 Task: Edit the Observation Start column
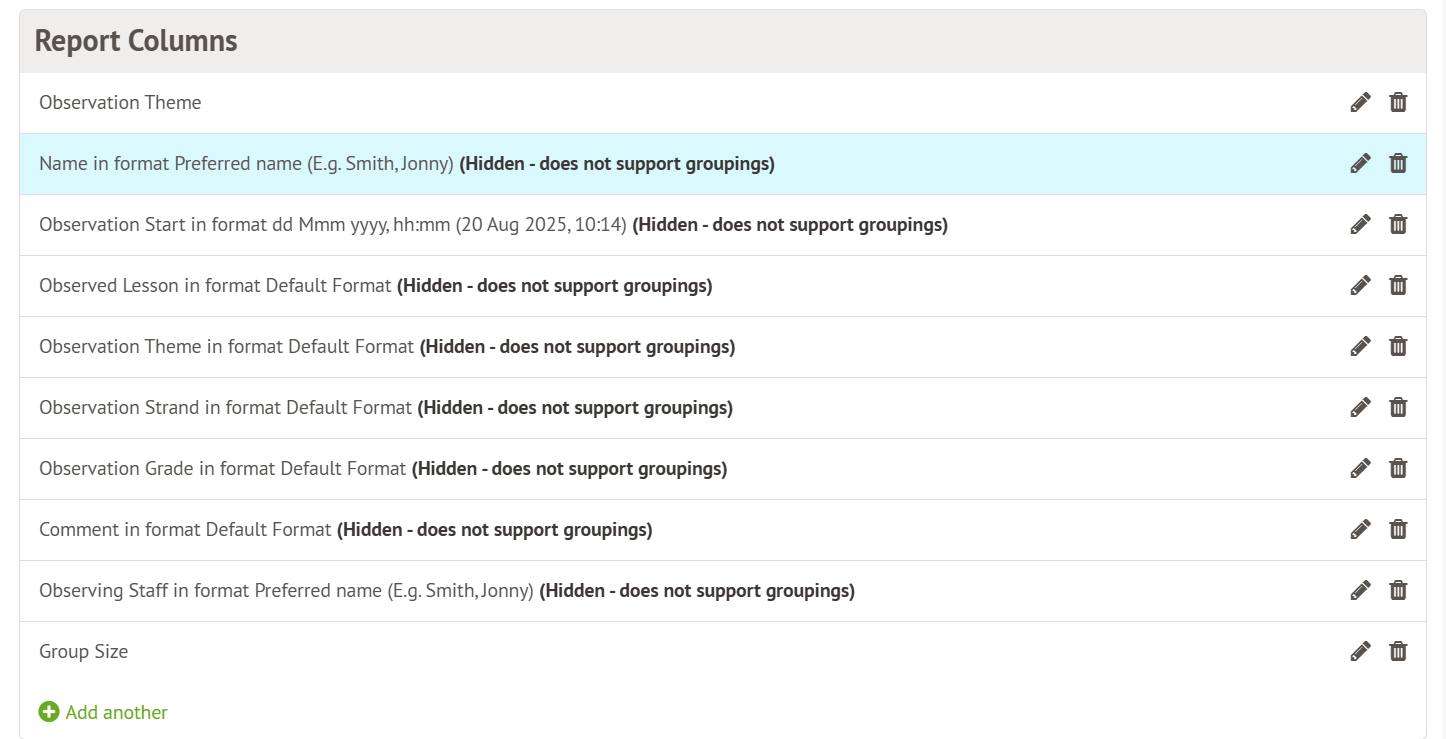tap(1360, 224)
